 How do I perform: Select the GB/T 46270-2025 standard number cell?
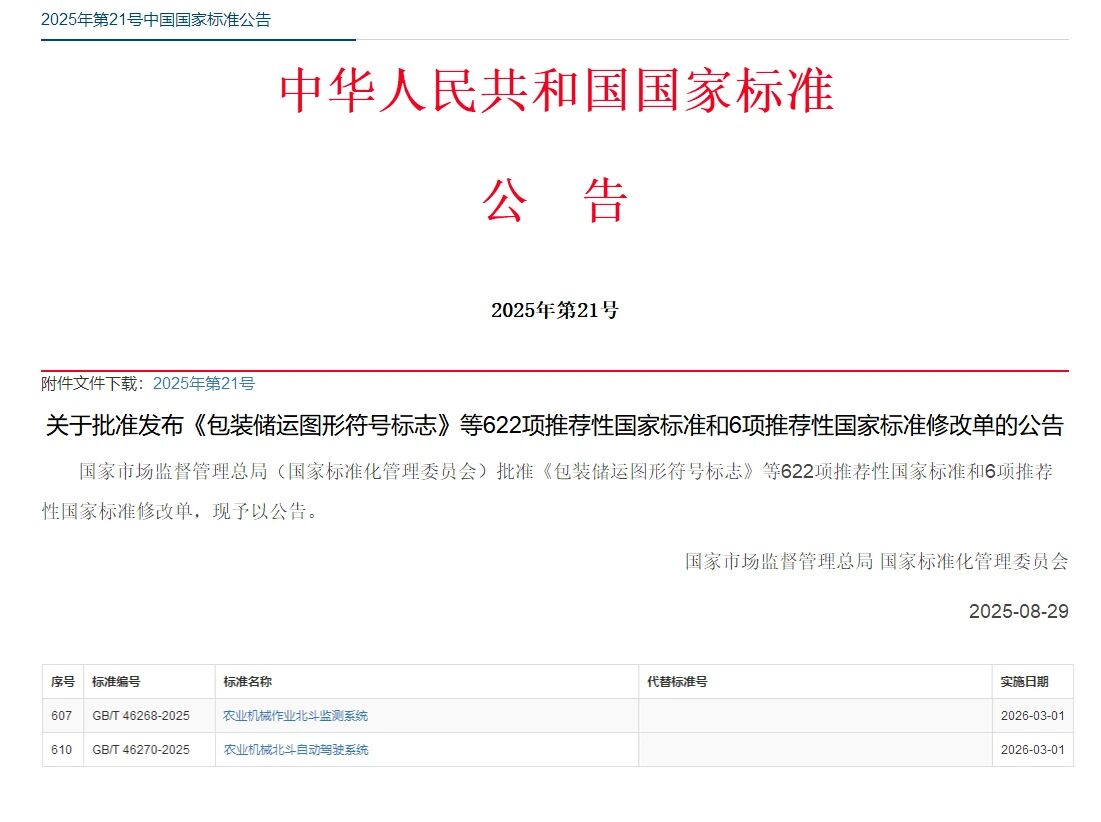pyautogui.click(x=141, y=750)
